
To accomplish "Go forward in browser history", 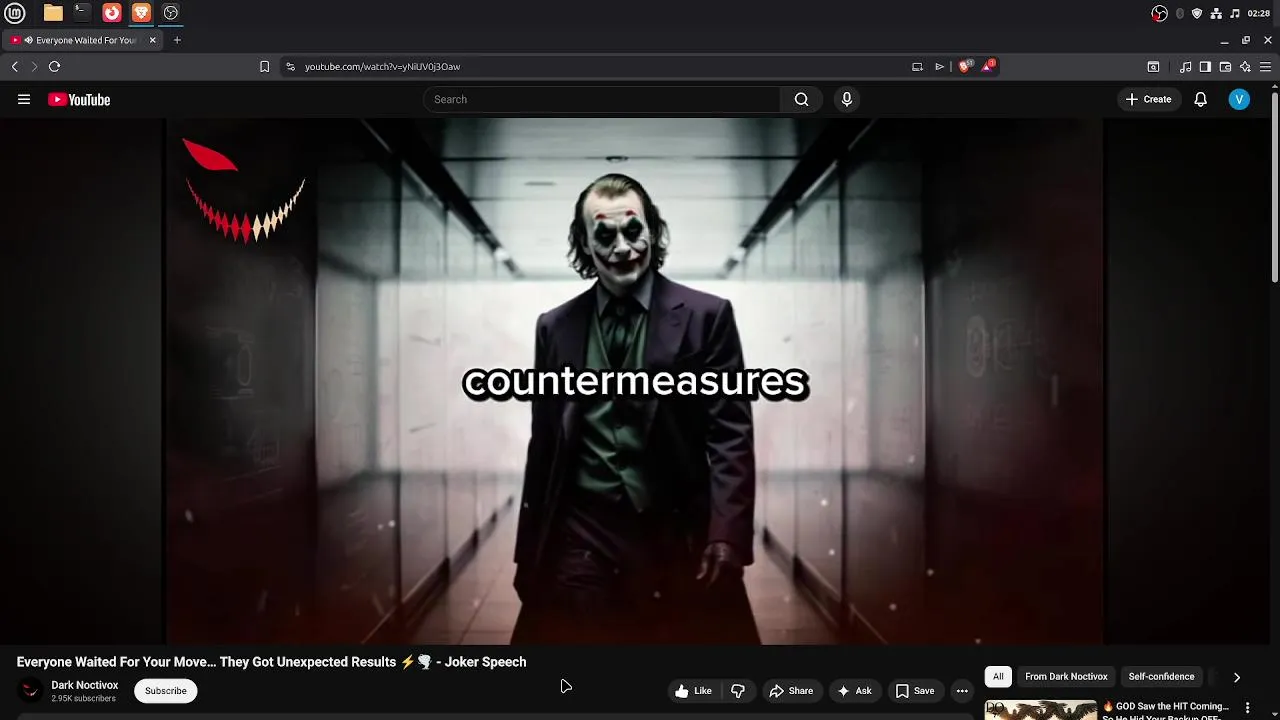I will click(x=34, y=66).
